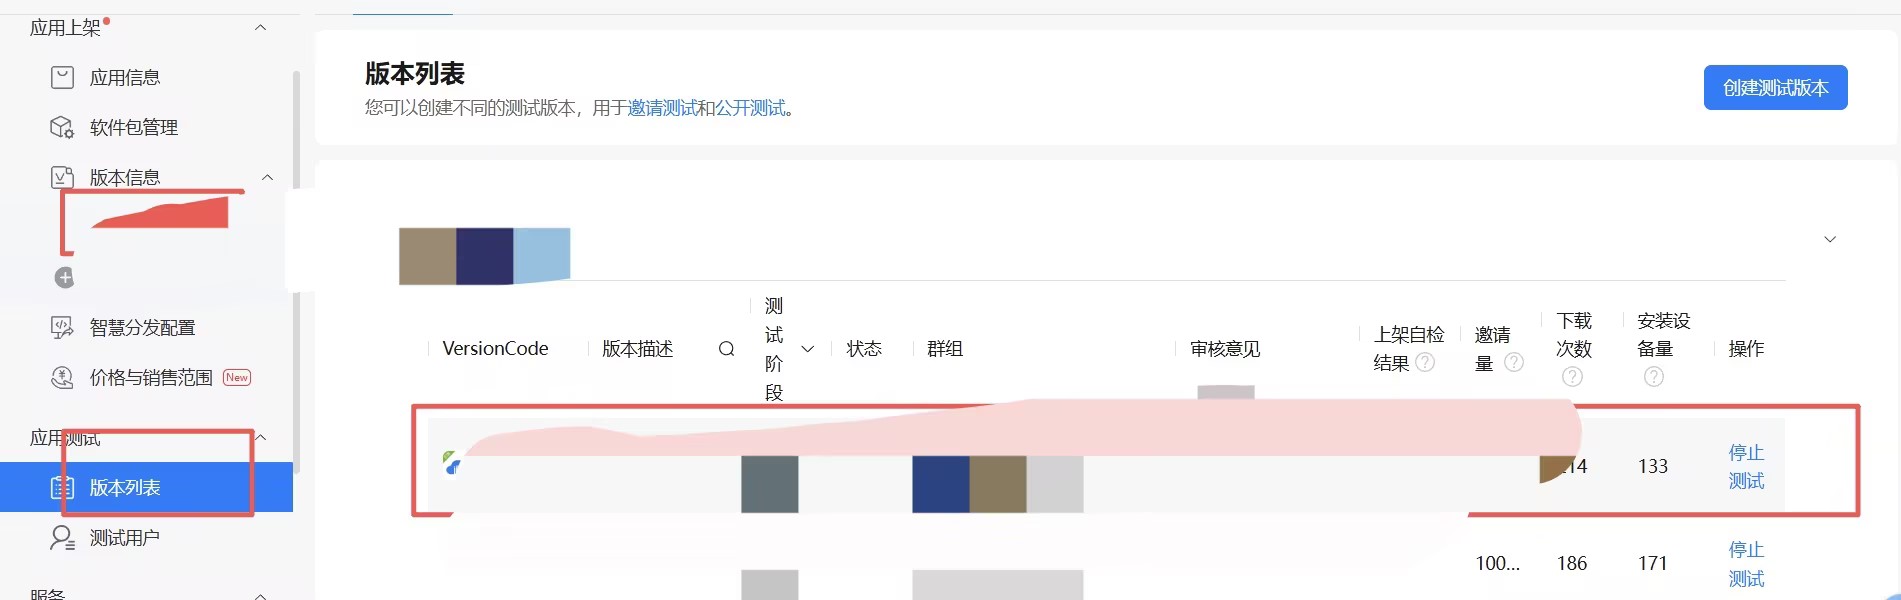1901x600 pixels.
Task: Click 停止测试 for the 133 installs row
Action: click(x=1746, y=467)
